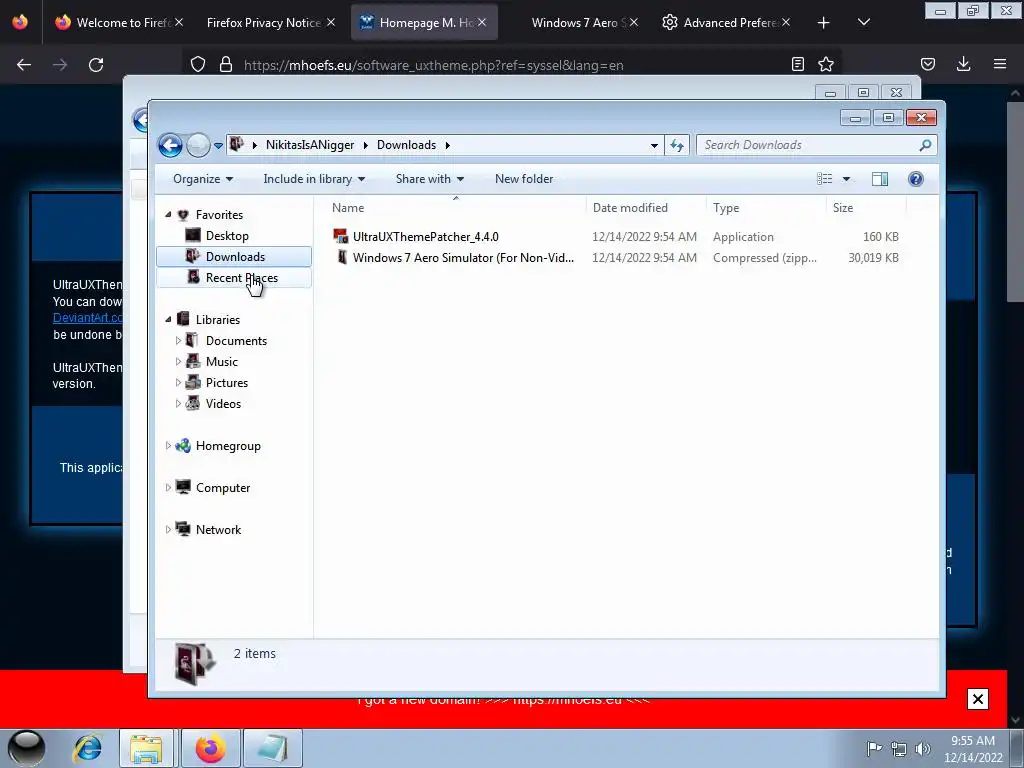1024x768 pixels.
Task: Open Firefox View from the tab strip
Action: [20, 22]
